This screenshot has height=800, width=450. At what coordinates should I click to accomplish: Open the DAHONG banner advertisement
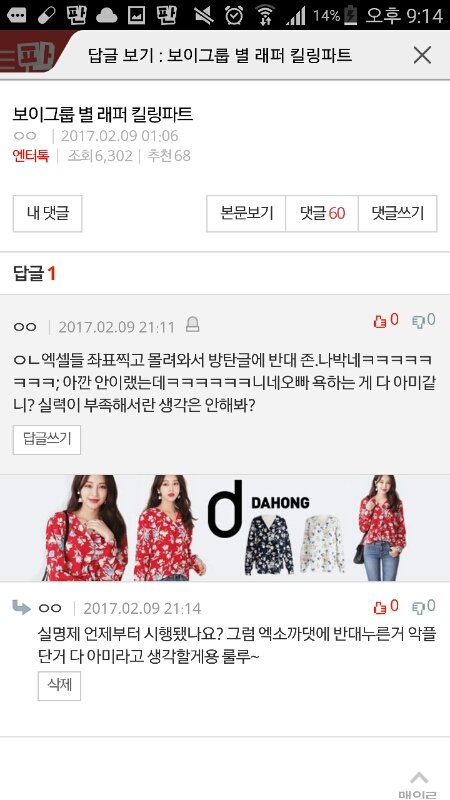pyautogui.click(x=225, y=528)
